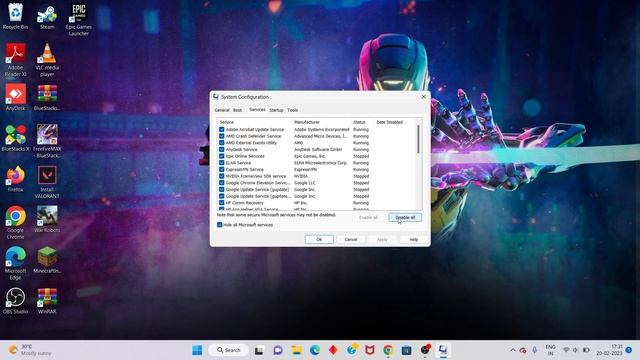The height and width of the screenshot is (360, 640).
Task: Select the OBS Studio desktop icon
Action: point(16,300)
